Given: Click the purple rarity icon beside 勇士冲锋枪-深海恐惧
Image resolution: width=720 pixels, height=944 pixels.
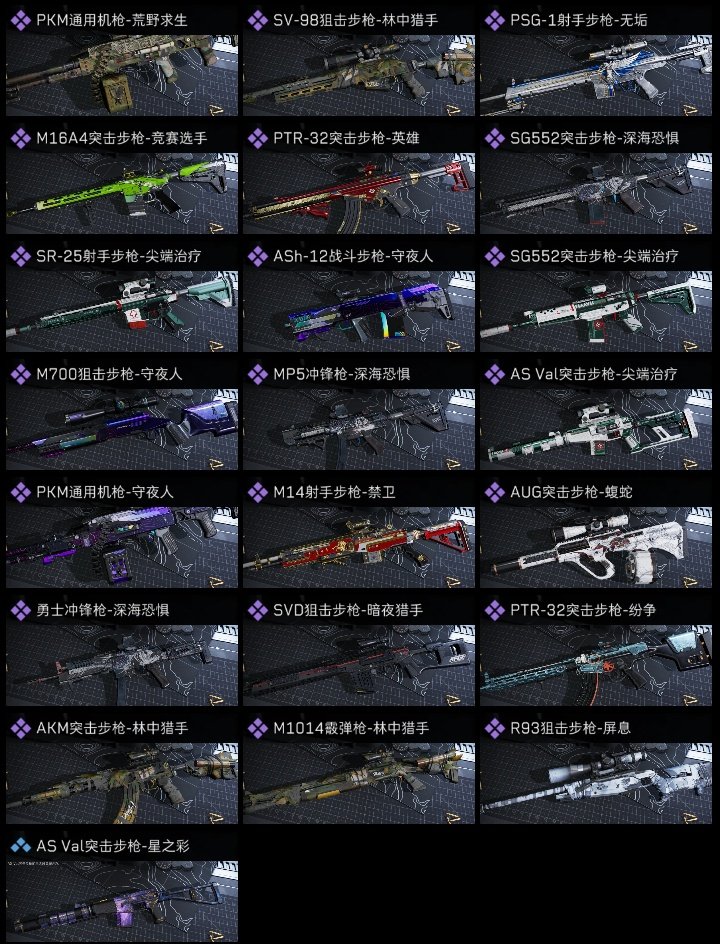Looking at the screenshot, I should tap(20, 610).
